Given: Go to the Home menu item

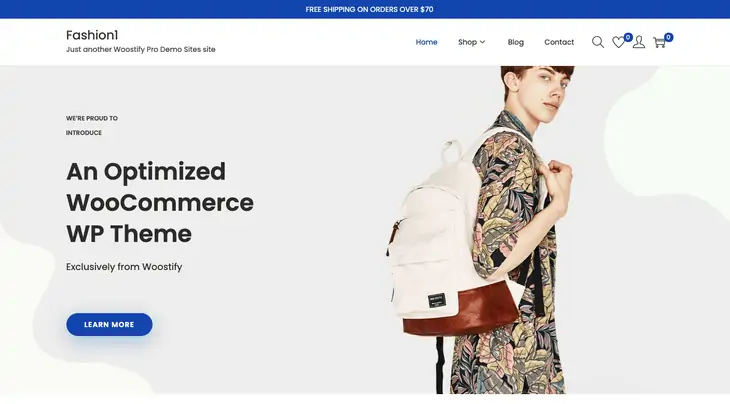Looking at the screenshot, I should point(426,42).
